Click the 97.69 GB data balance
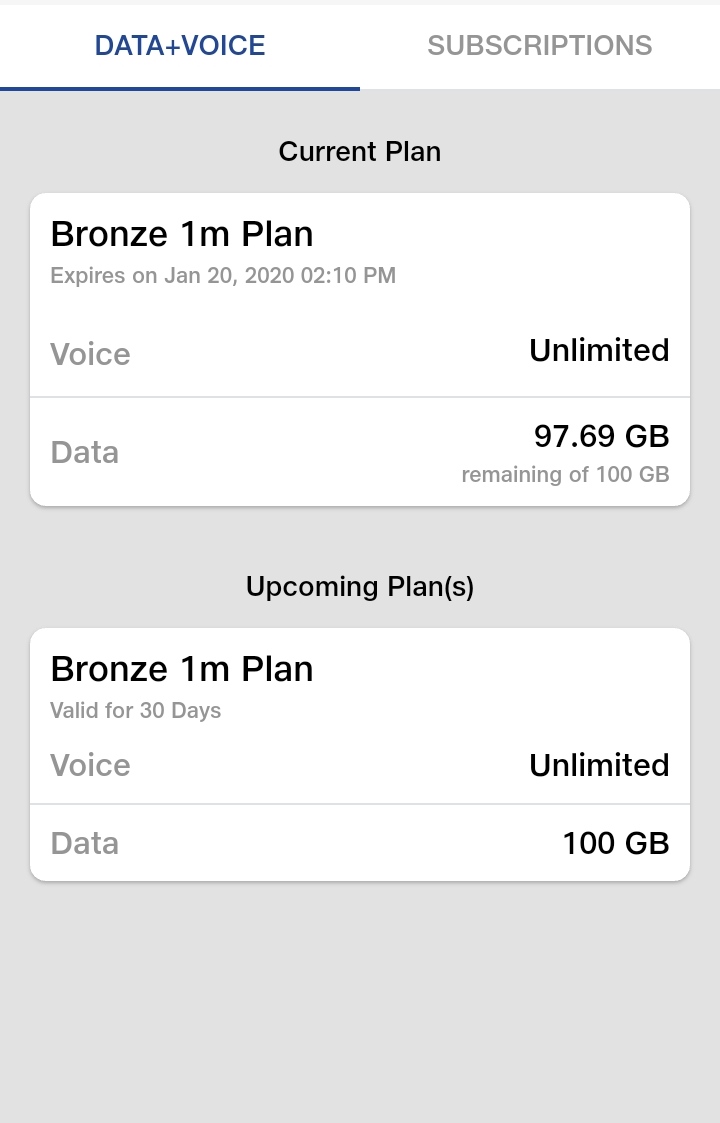The width and height of the screenshot is (720, 1123). coord(601,436)
